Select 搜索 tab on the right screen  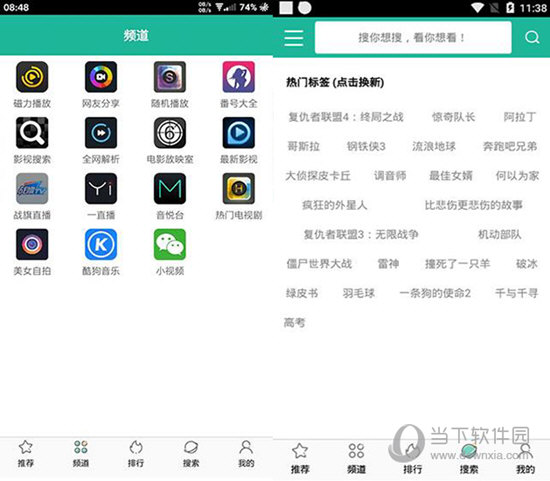469,459
